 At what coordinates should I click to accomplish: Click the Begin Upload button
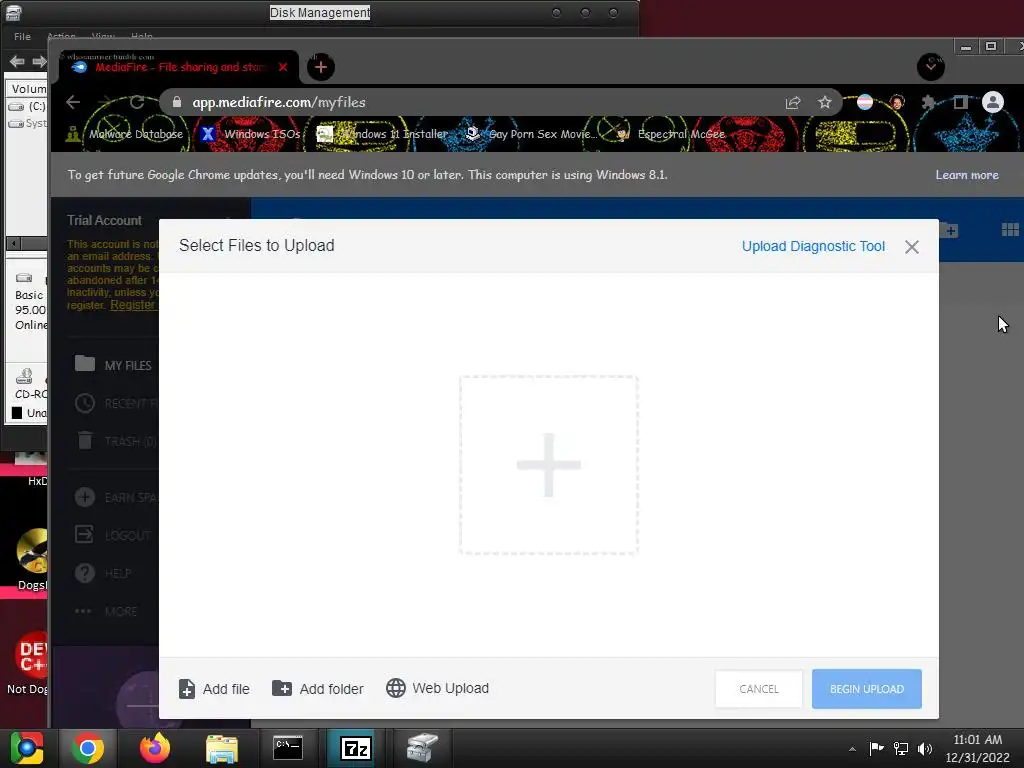tap(867, 689)
